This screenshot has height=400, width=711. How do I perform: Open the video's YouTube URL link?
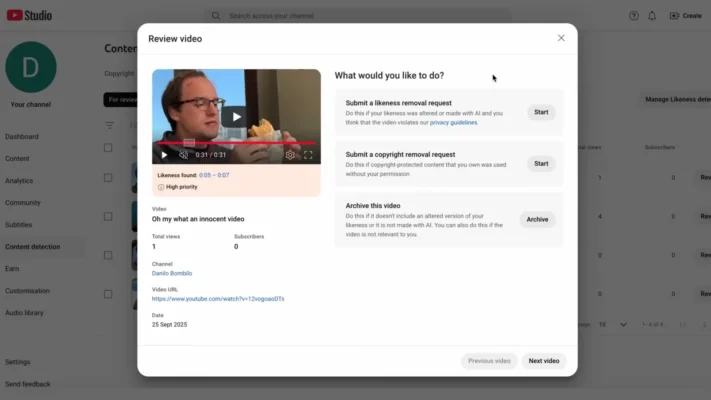(x=218, y=298)
